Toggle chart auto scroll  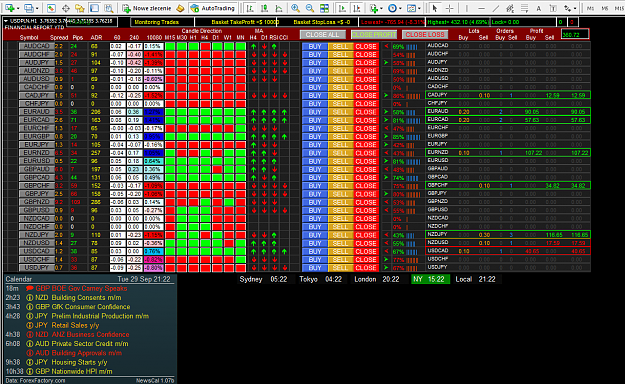(x=342, y=8)
